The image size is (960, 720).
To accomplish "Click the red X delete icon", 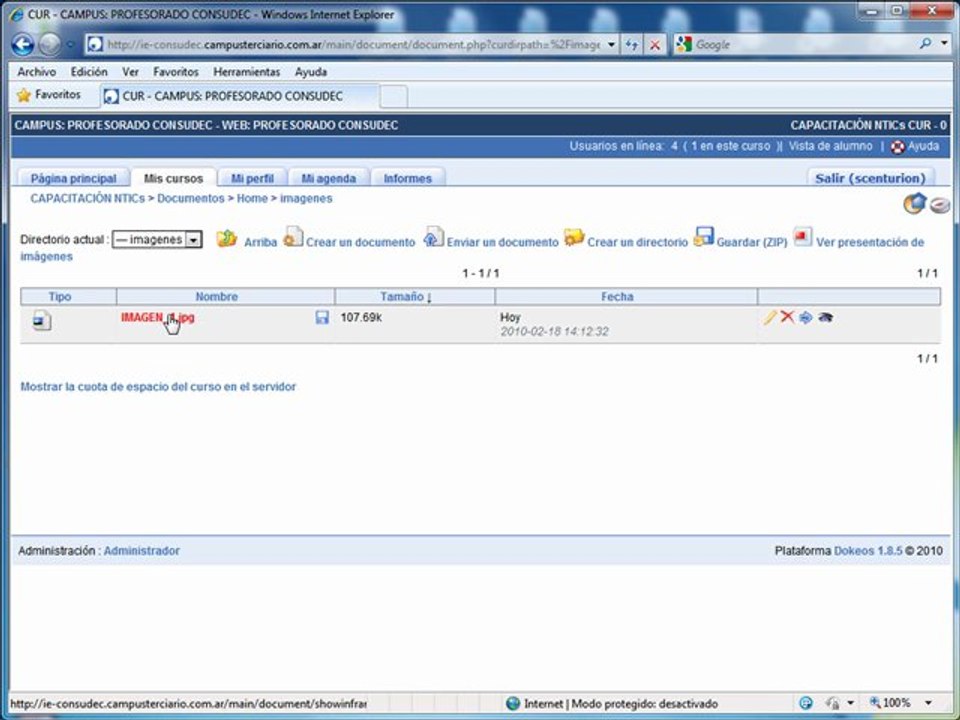I will coord(787,317).
